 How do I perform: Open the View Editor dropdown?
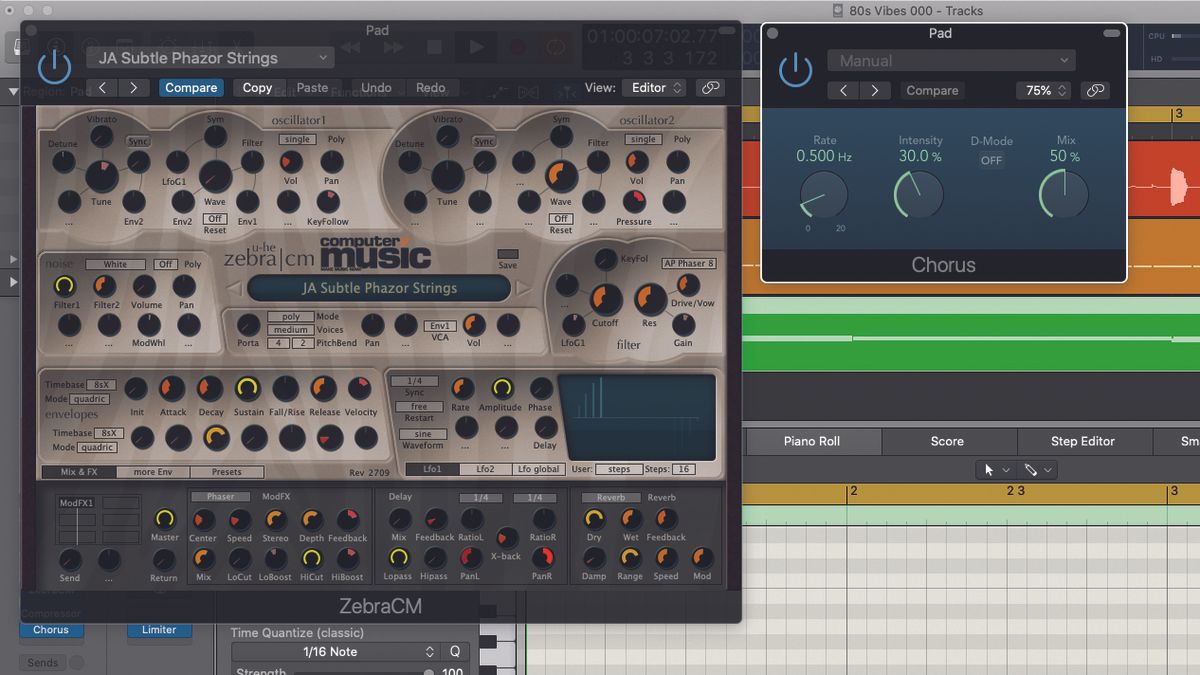pyautogui.click(x=654, y=87)
